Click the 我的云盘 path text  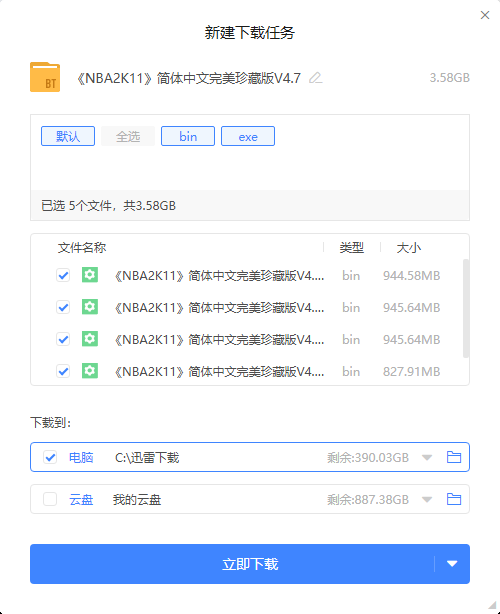[137, 499]
